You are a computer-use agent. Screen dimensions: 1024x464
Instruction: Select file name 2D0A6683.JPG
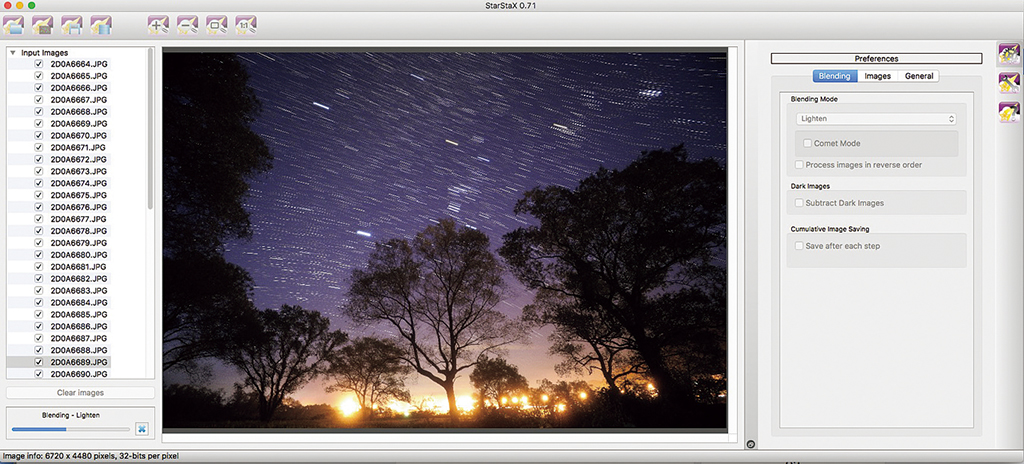(79, 290)
